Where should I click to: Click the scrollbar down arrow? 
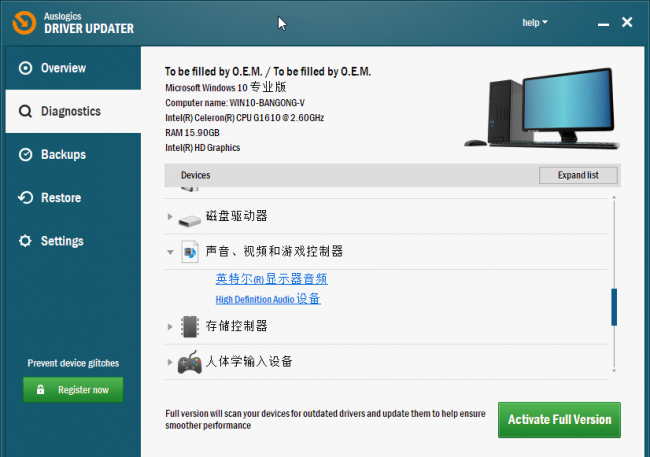pyautogui.click(x=614, y=371)
